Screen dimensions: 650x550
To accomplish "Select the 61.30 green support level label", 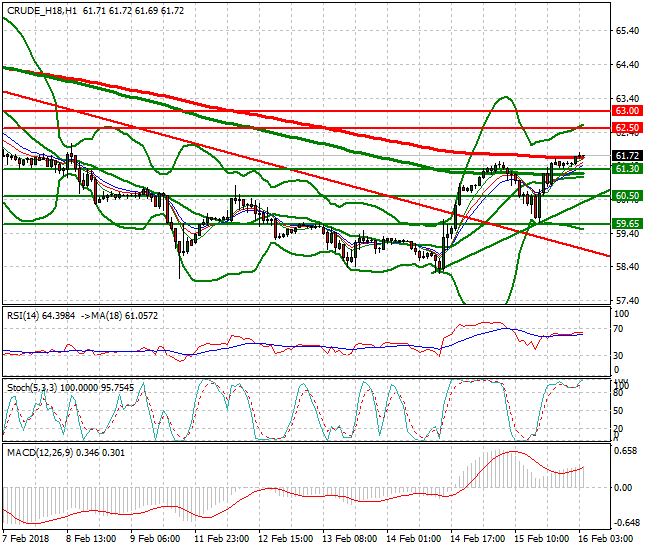I will click(627, 168).
